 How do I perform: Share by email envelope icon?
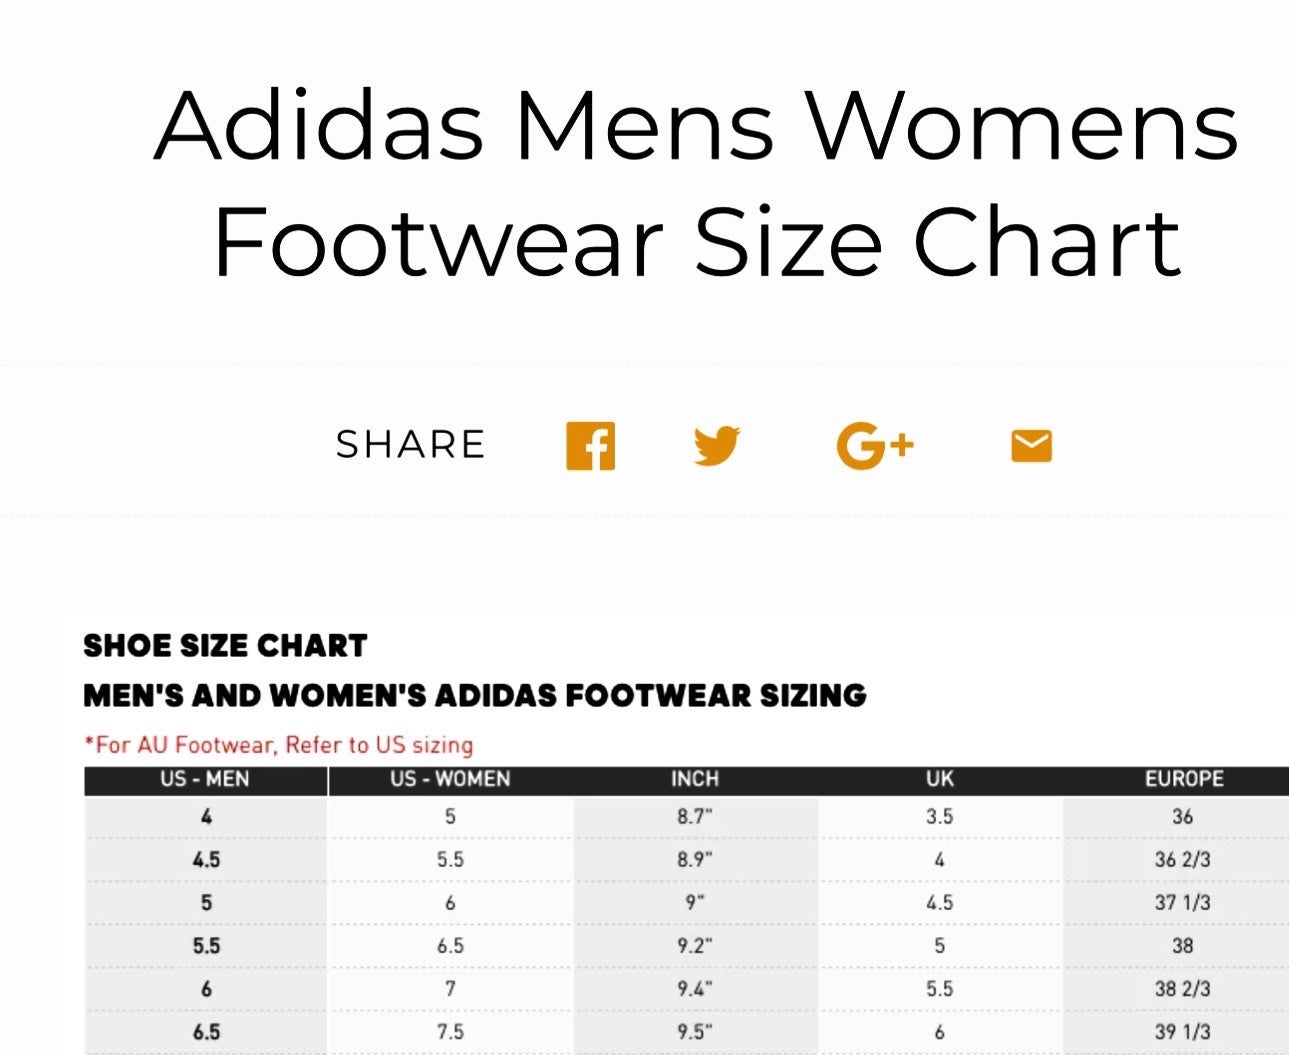click(1031, 446)
